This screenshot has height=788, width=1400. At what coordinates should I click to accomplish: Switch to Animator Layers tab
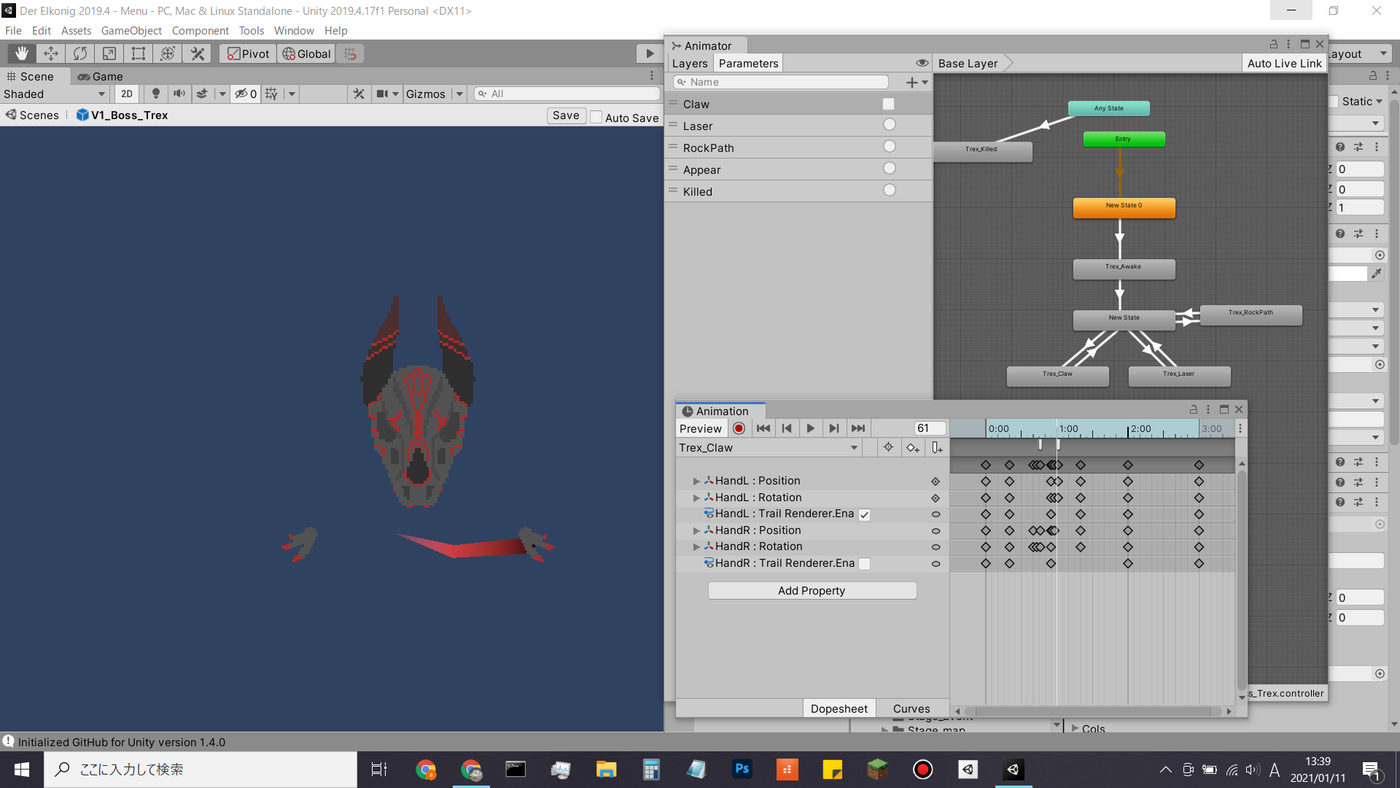(x=690, y=63)
